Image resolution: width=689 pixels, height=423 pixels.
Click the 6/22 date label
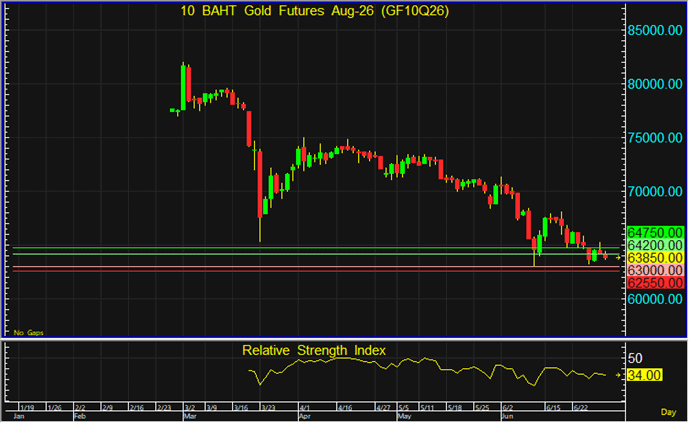580,408
